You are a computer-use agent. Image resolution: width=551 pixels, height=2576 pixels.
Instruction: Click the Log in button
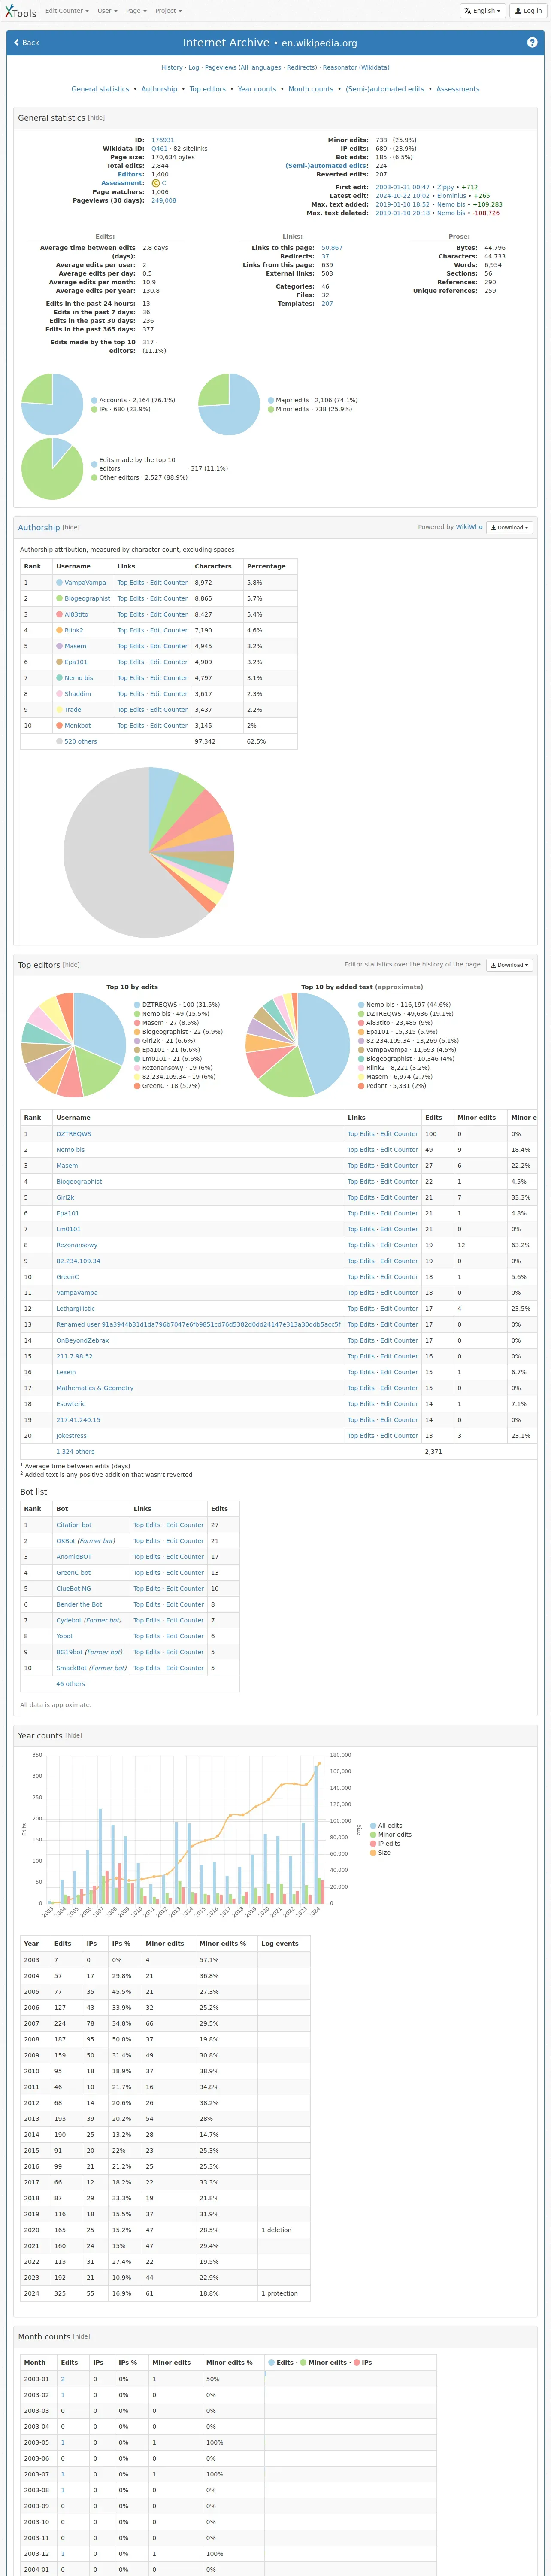527,11
